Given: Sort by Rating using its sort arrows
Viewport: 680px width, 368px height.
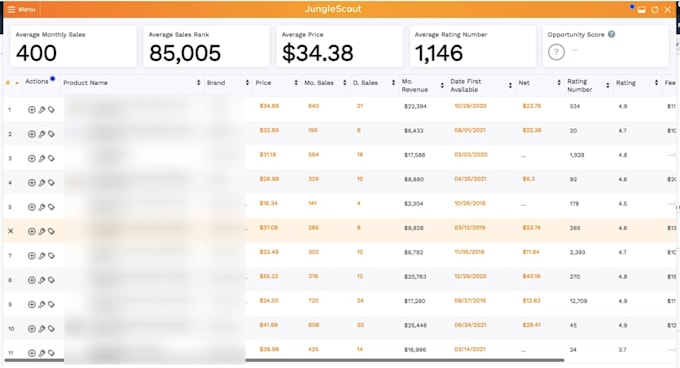Looking at the screenshot, I should (656, 82).
